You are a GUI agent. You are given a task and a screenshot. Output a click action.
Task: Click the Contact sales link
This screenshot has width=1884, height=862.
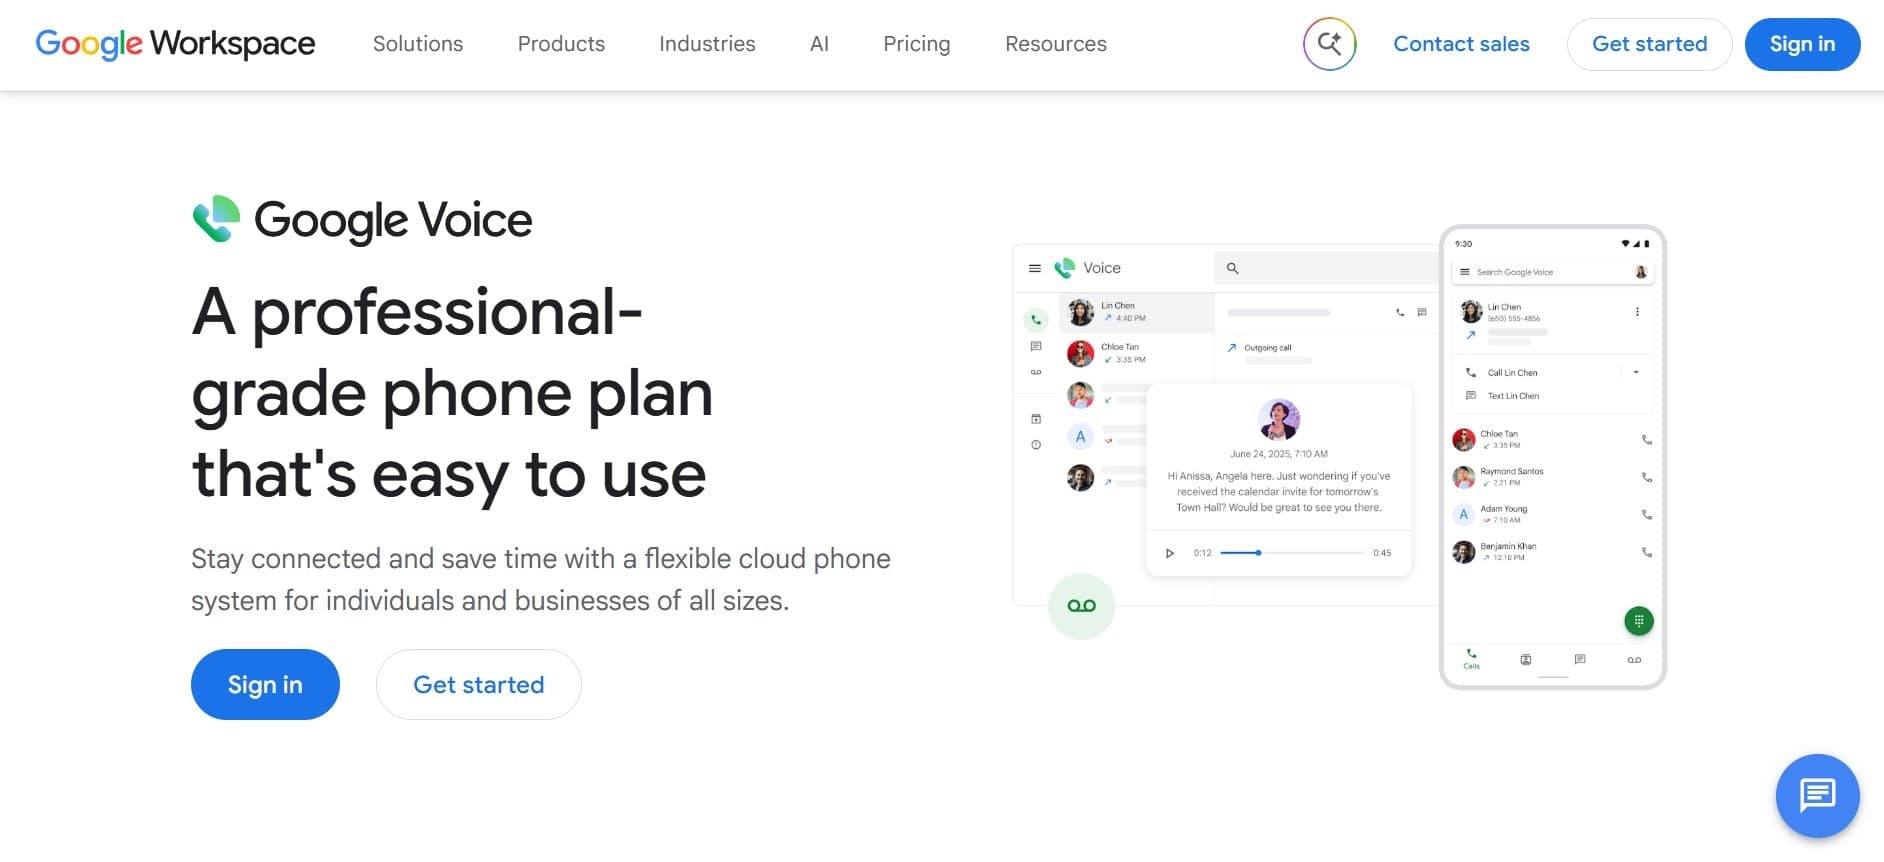[x=1461, y=44]
